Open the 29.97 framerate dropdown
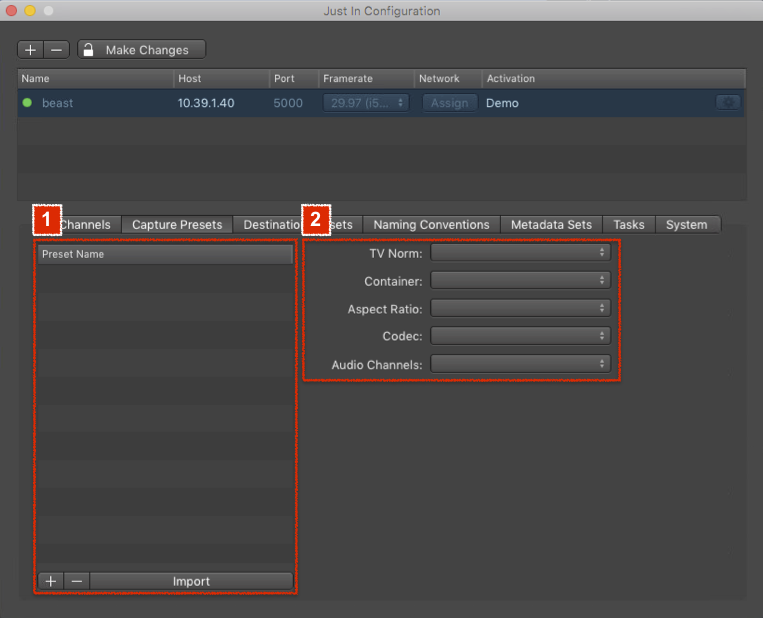763x618 pixels. pos(366,103)
